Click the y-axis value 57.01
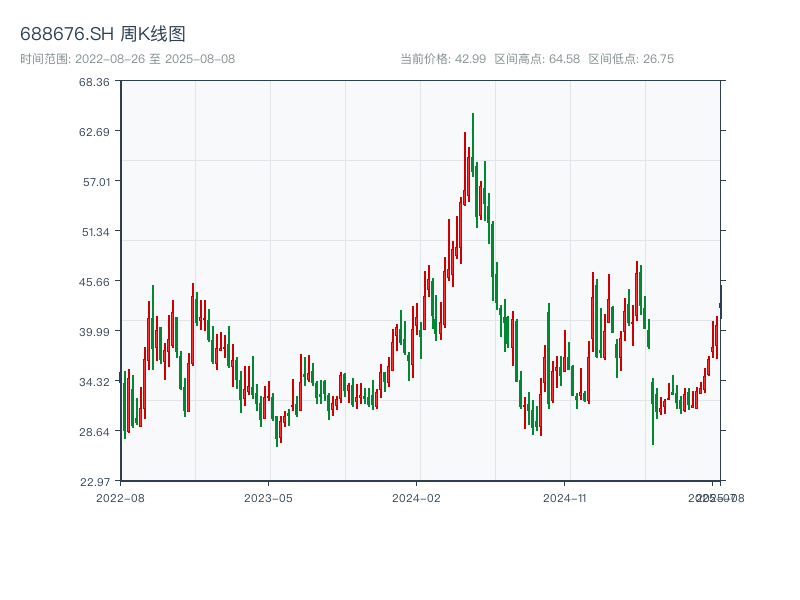 click(96, 182)
